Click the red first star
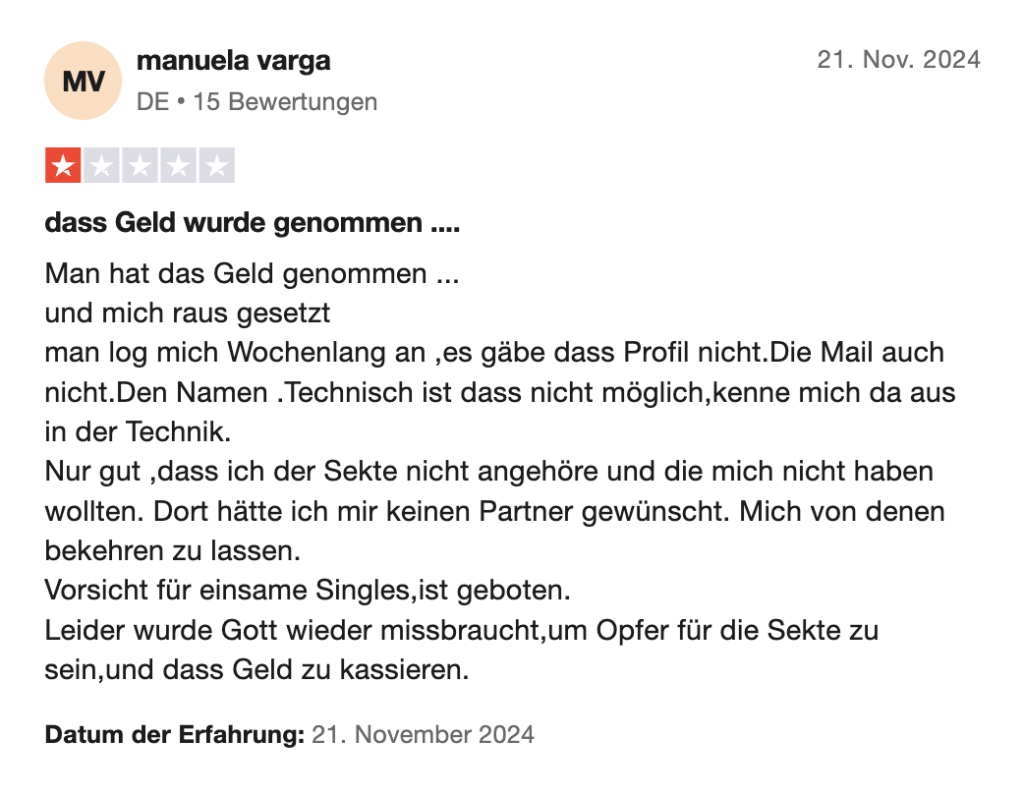 (x=63, y=165)
